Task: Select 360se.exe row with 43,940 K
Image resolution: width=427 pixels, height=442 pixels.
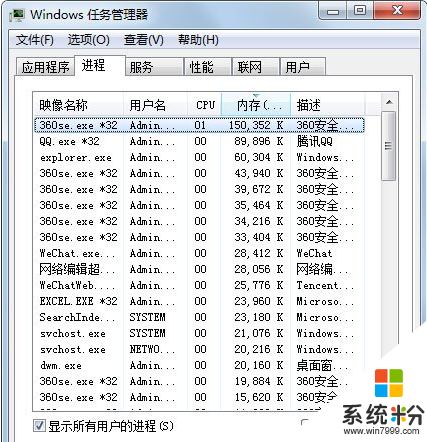Action: pyautogui.click(x=199, y=173)
